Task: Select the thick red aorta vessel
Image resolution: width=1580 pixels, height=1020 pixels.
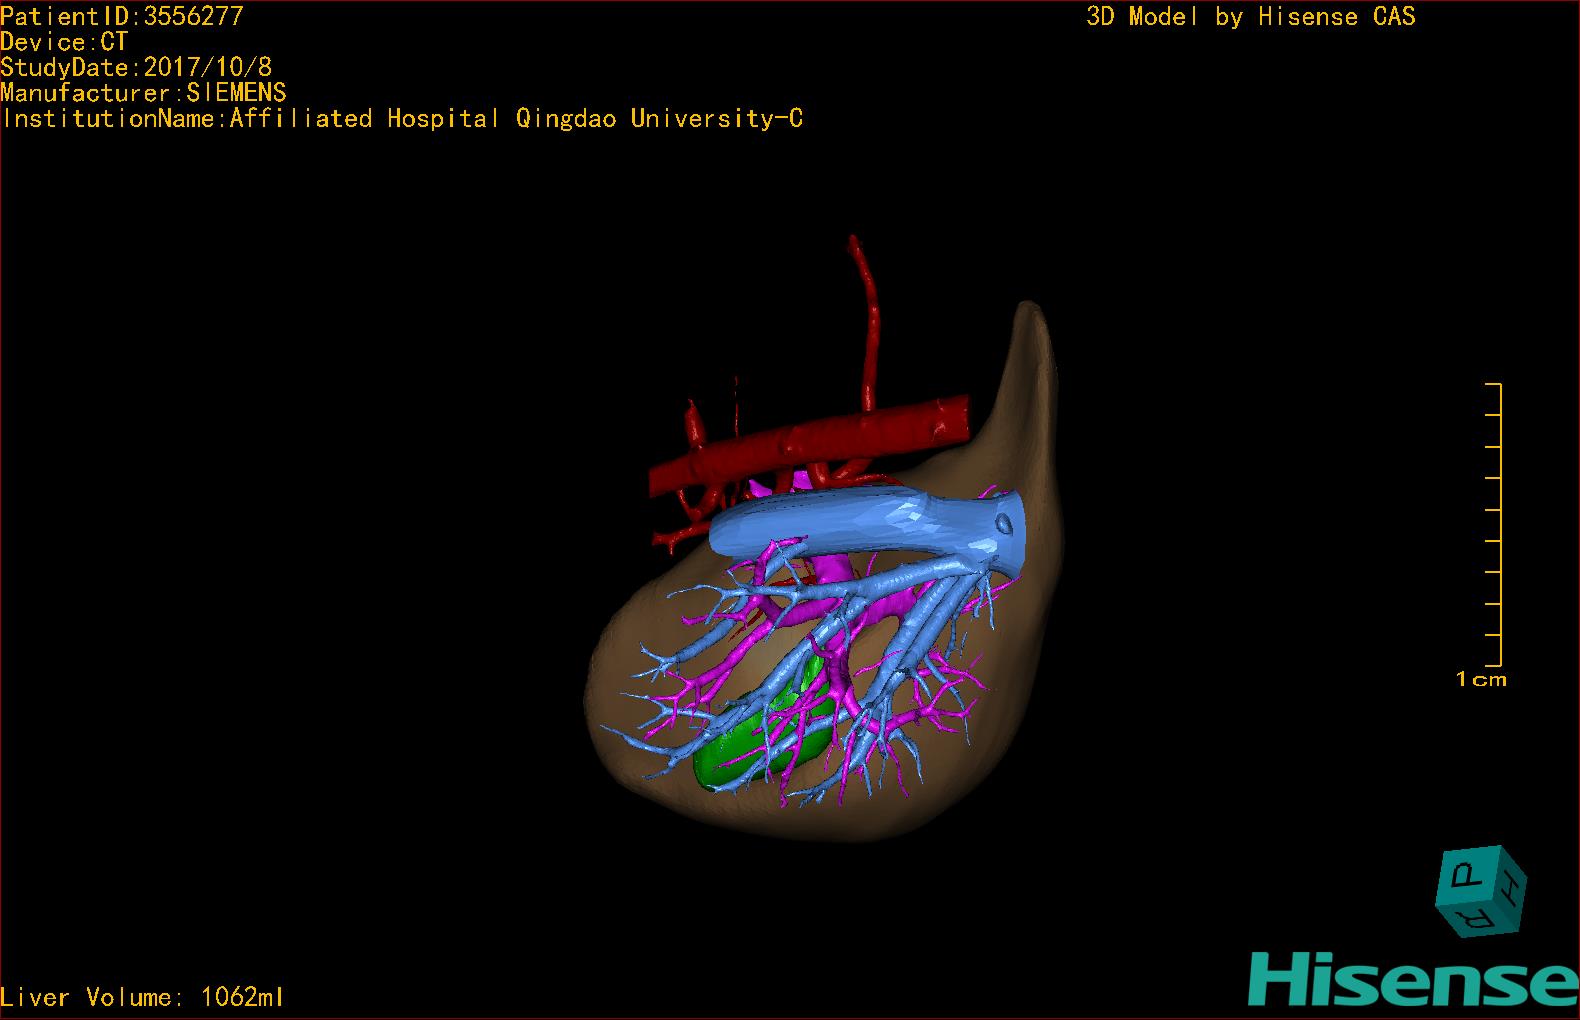Action: 810,444
